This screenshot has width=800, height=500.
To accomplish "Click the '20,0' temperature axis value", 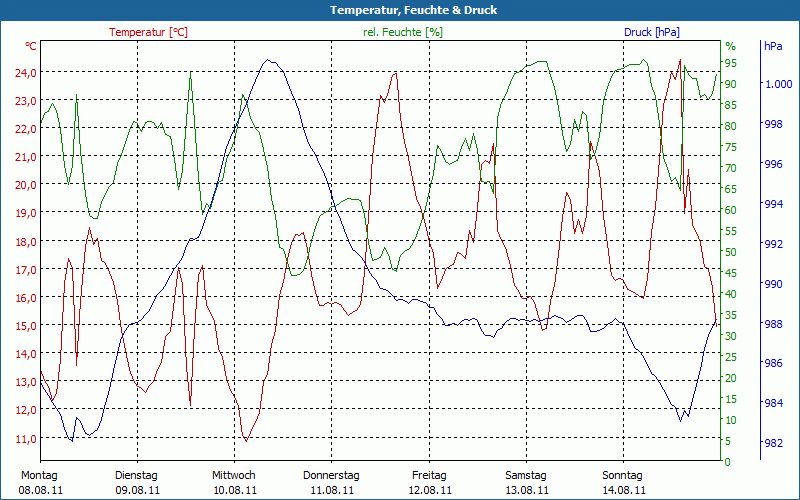I will (x=26, y=185).
